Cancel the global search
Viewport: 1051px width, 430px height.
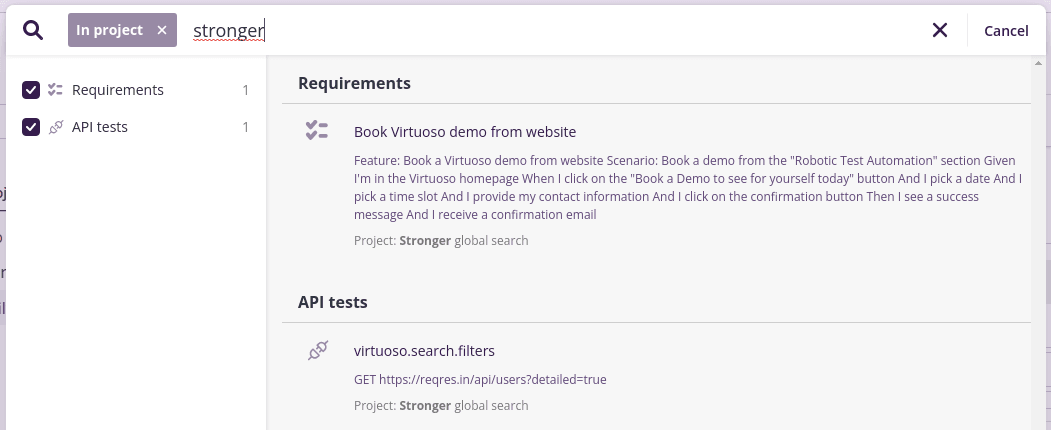pyautogui.click(x=1006, y=31)
